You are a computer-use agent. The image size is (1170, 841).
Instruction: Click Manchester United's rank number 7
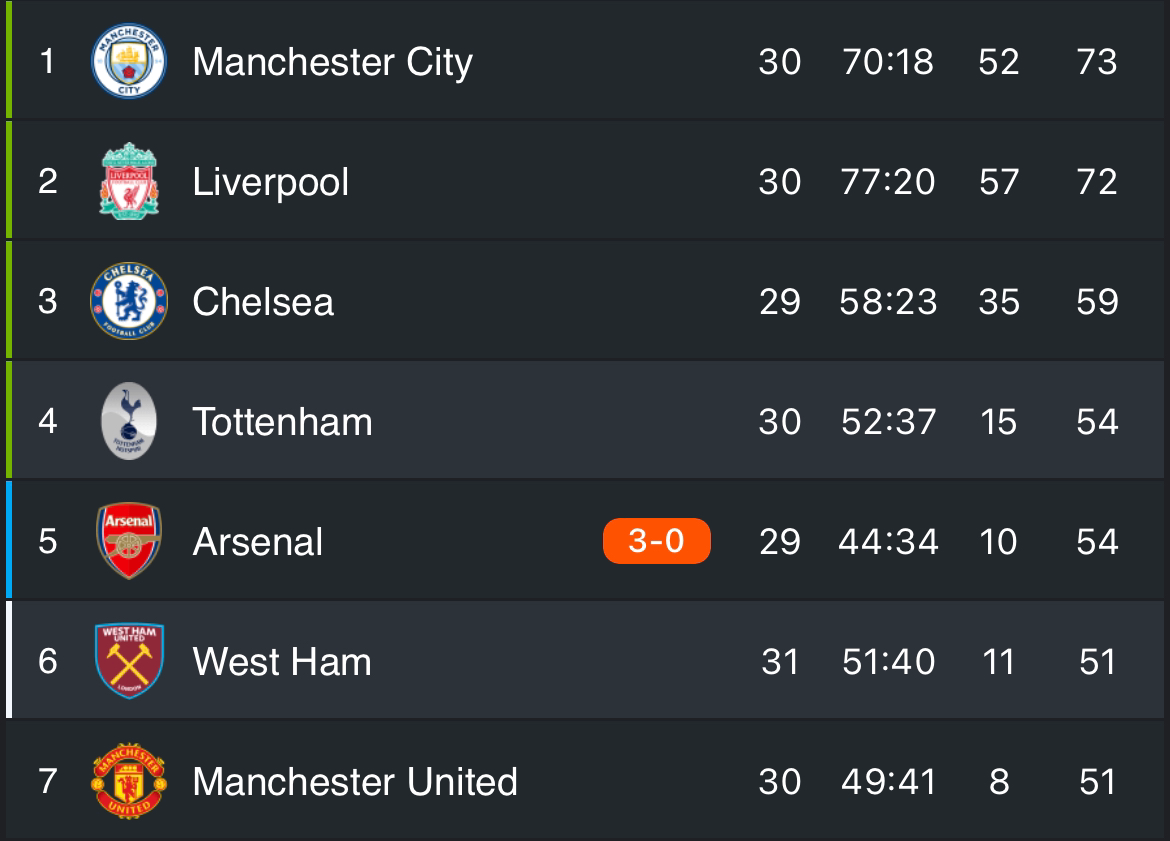48,782
